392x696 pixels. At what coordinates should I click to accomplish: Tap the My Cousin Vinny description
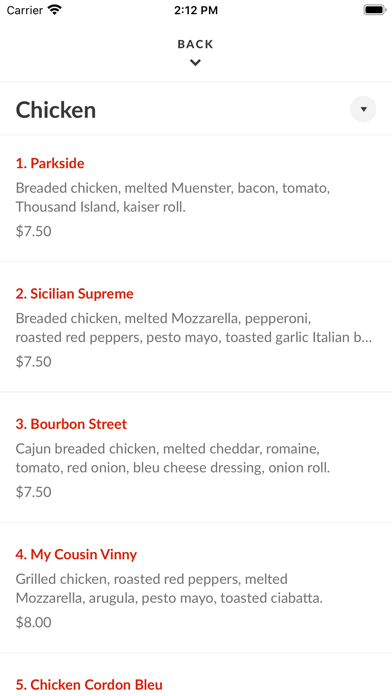point(169,589)
